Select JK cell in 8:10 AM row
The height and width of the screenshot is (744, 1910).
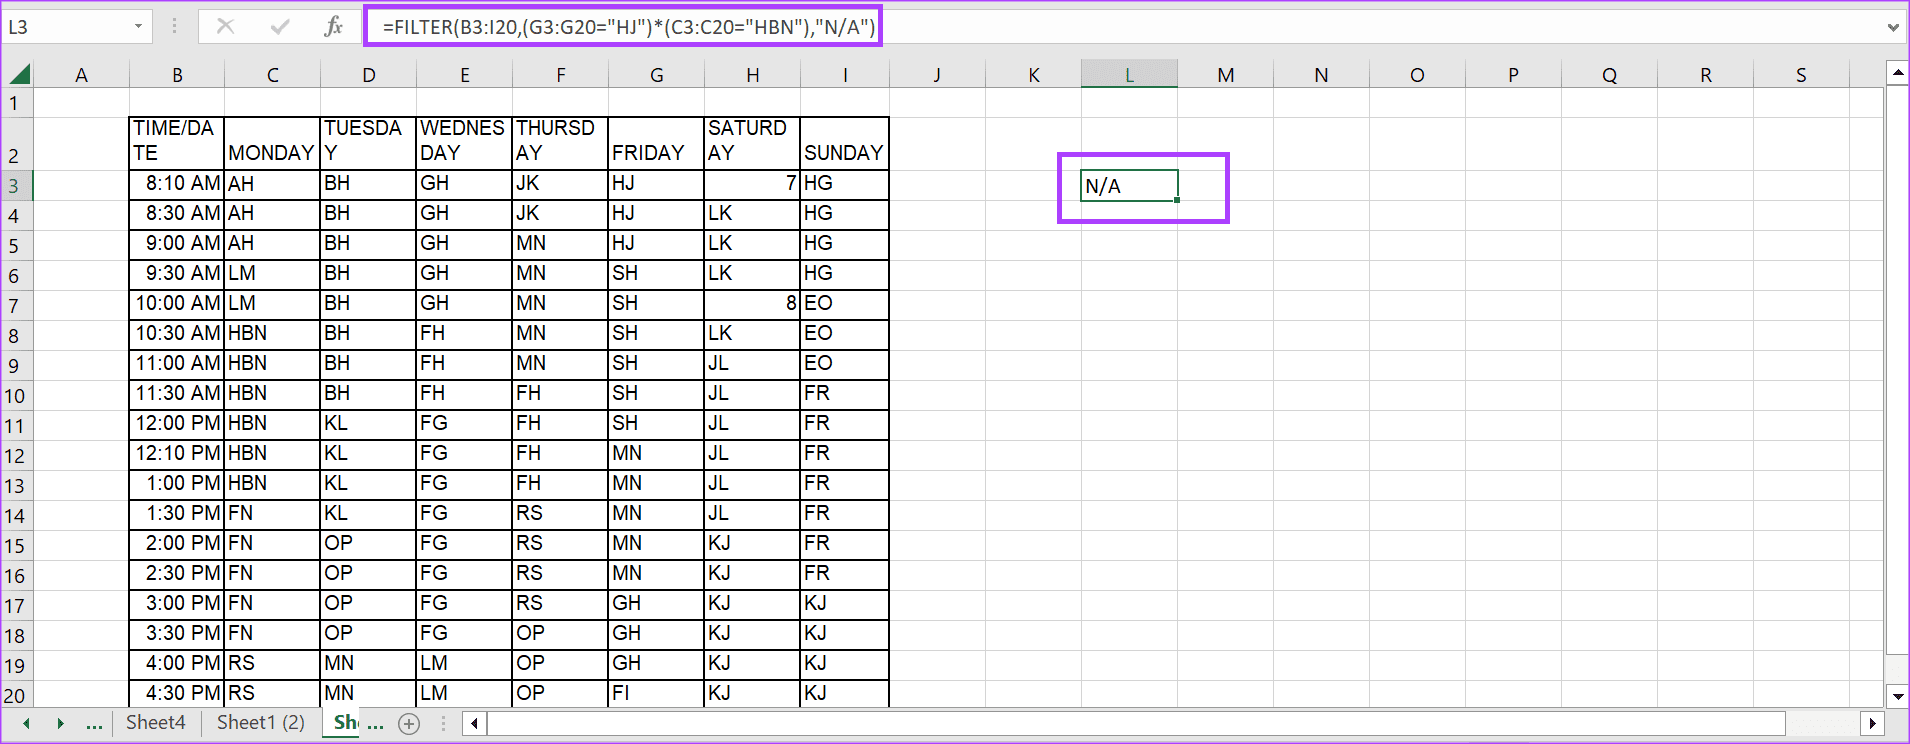pyautogui.click(x=560, y=184)
